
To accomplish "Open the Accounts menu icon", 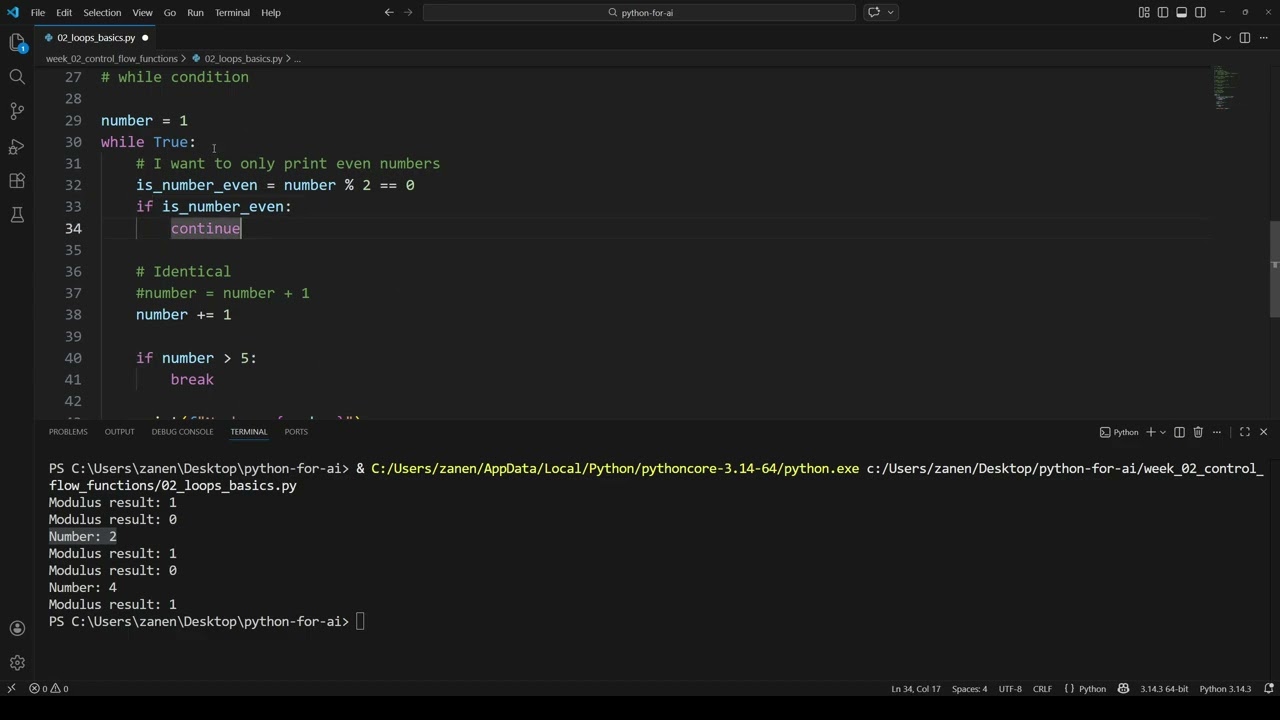I will tap(17, 628).
